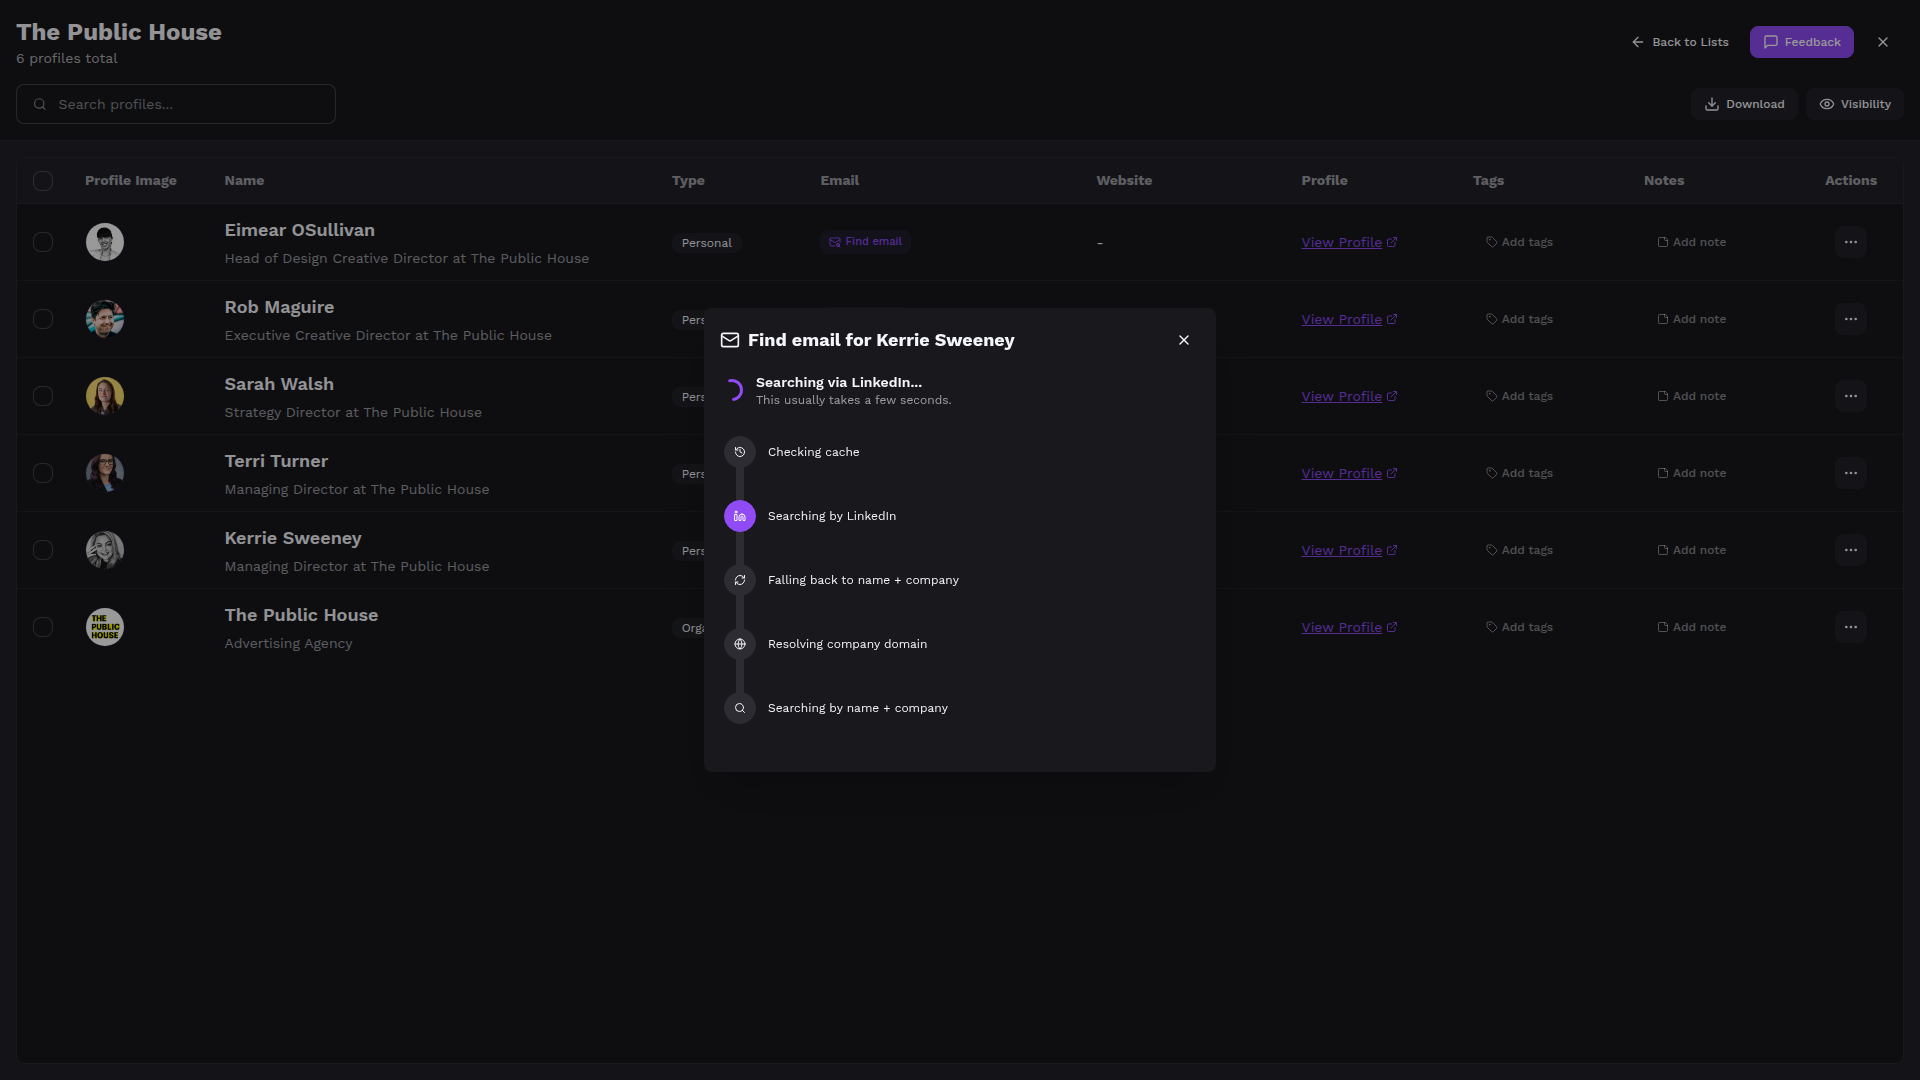Click the Email column header
The width and height of the screenshot is (1920, 1080).
tap(840, 181)
